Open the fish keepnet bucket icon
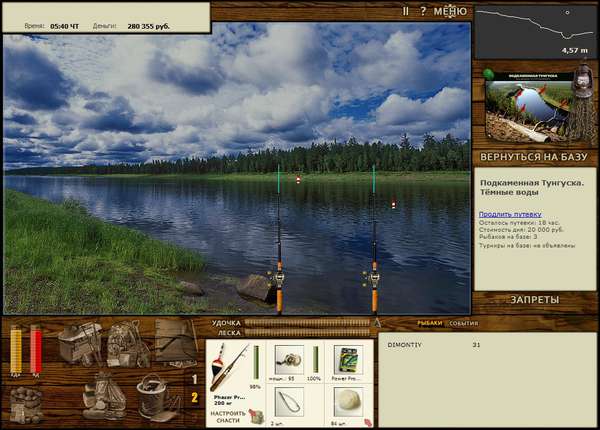Screen dimensions: 600x430 [x=155, y=397]
